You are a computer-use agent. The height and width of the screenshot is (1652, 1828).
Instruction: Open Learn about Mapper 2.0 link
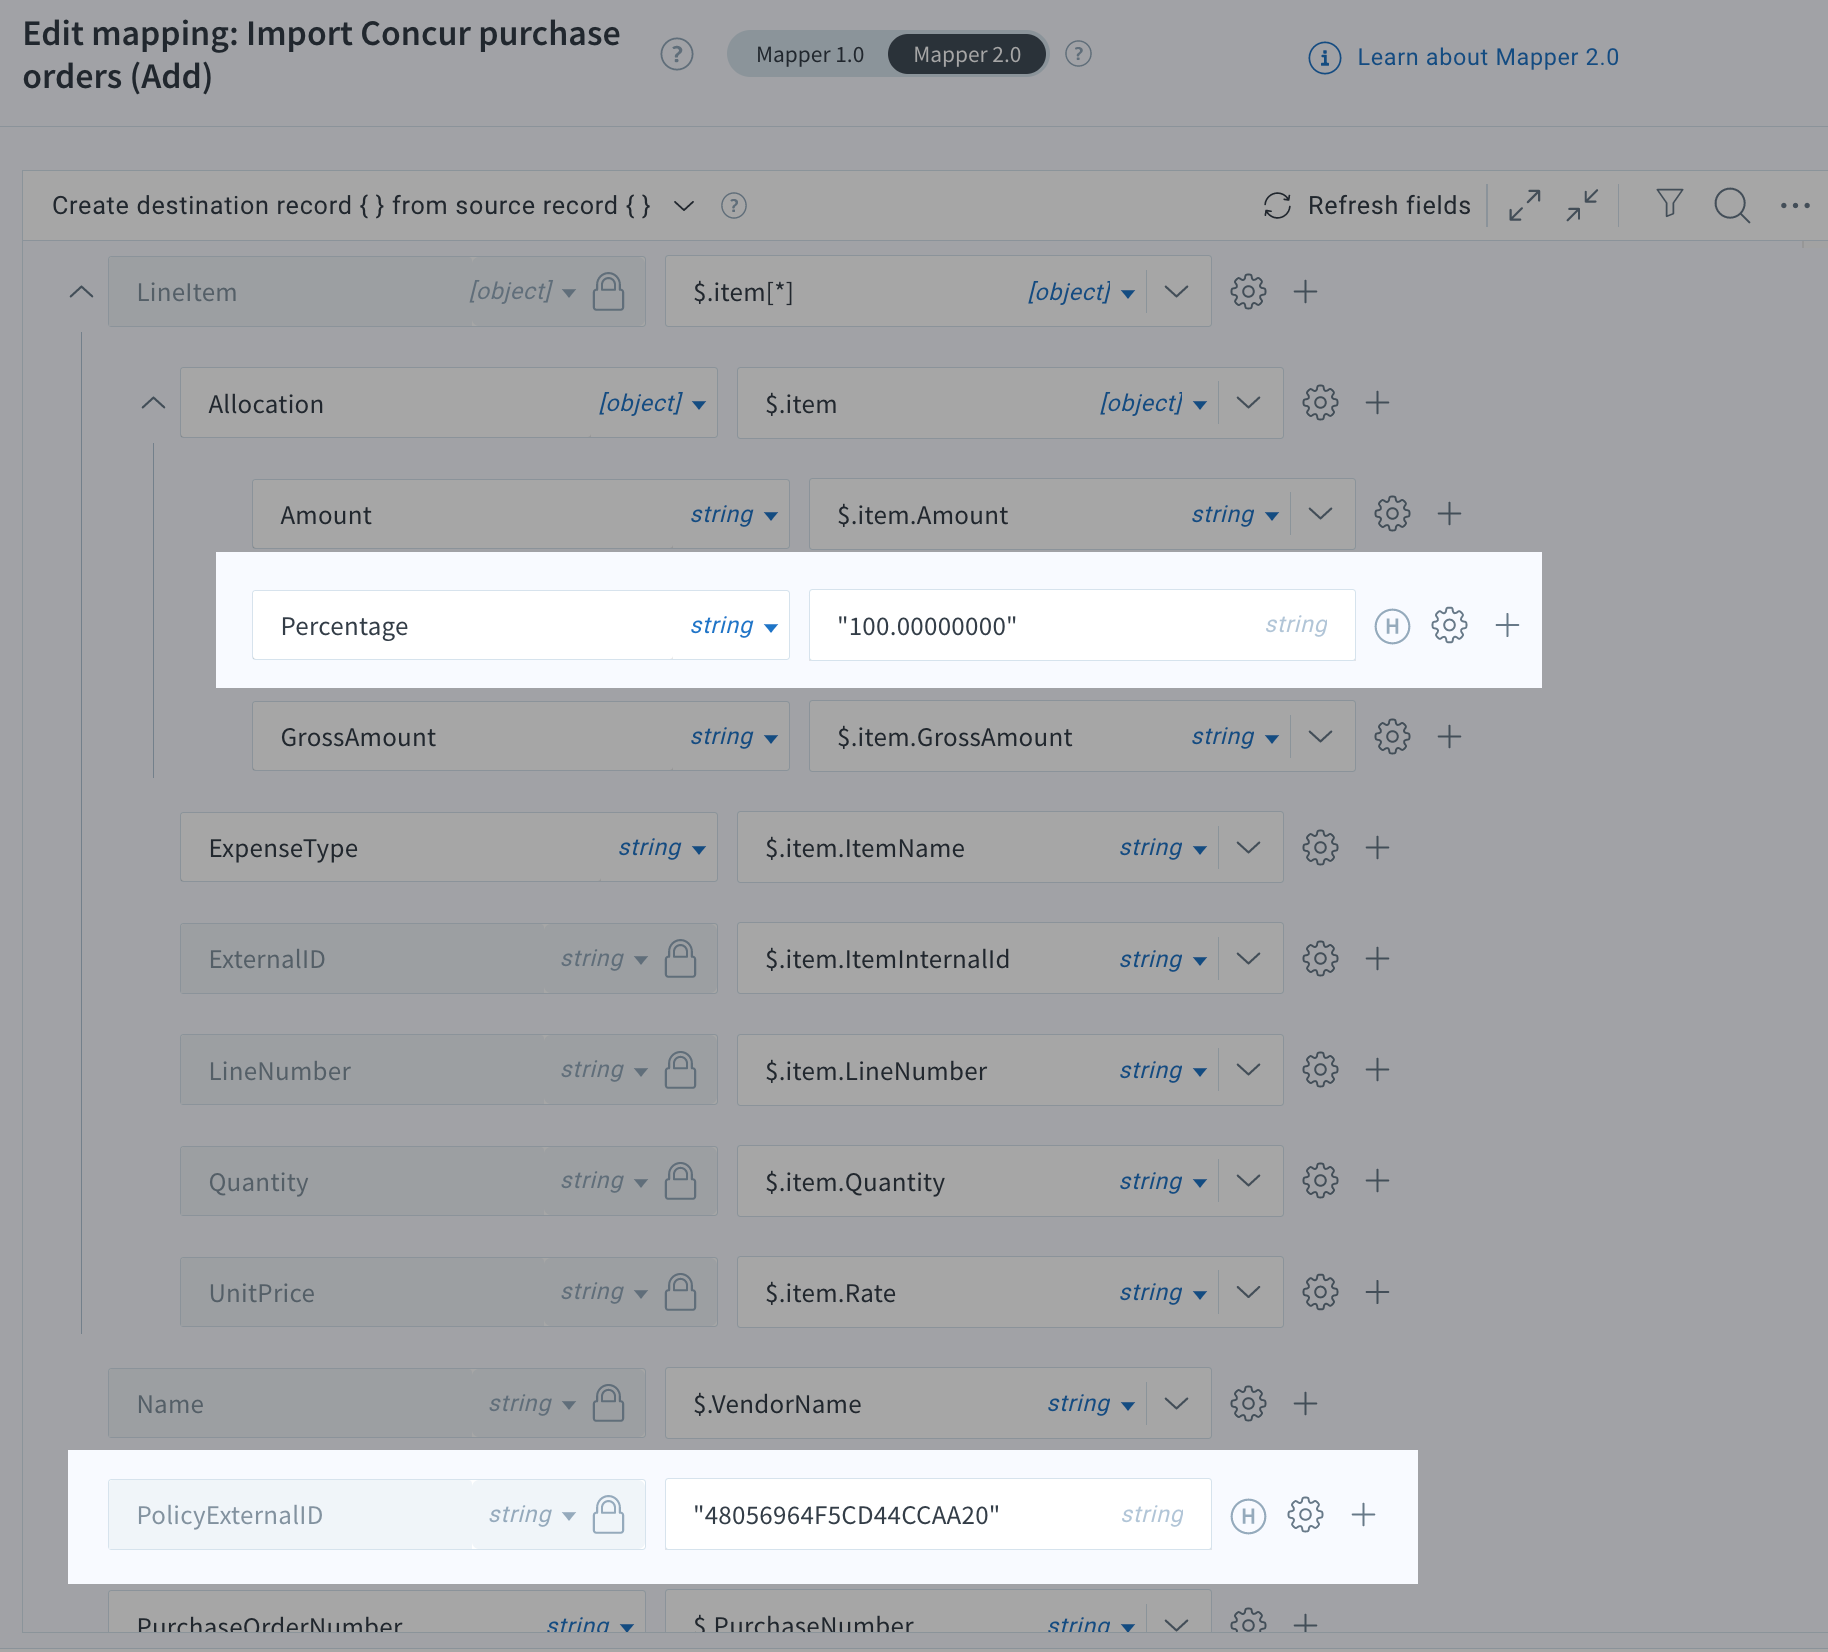[1487, 57]
